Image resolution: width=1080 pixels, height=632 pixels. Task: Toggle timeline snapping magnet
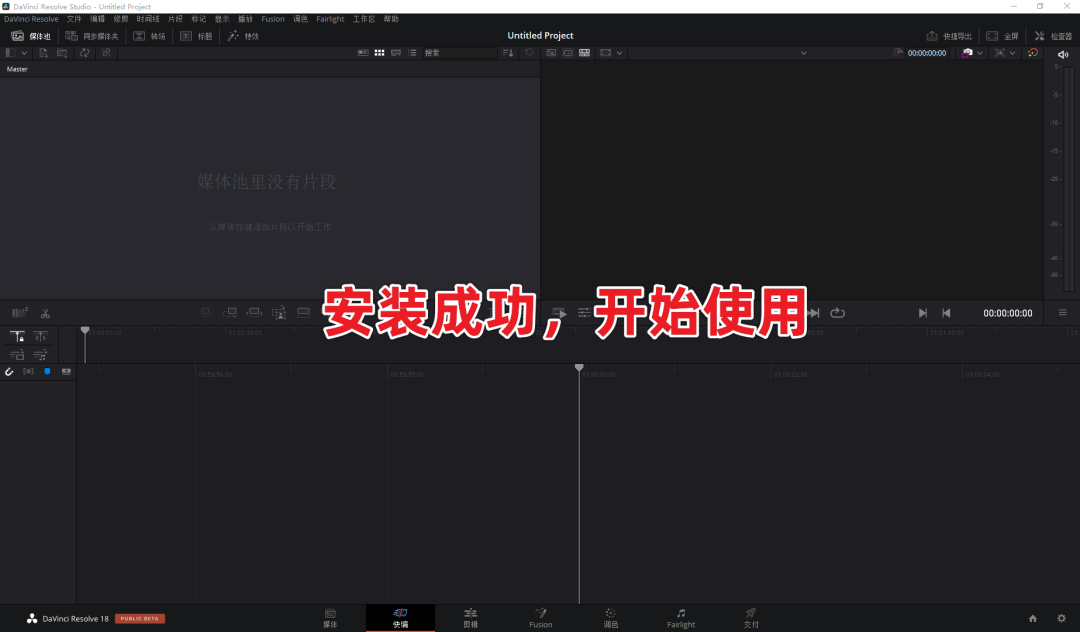9,372
